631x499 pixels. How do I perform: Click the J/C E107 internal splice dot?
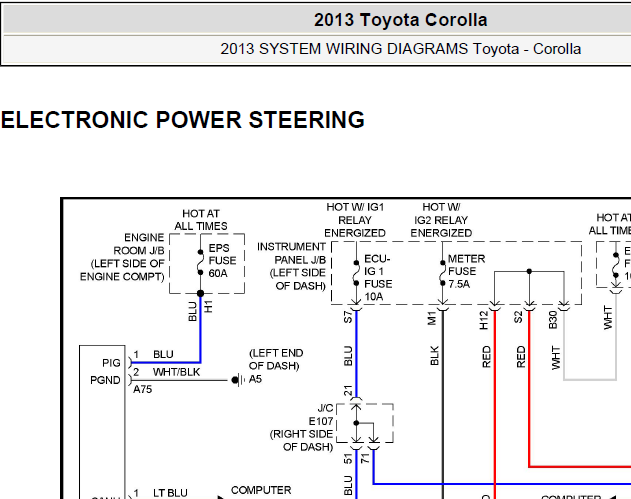[x=356, y=423]
